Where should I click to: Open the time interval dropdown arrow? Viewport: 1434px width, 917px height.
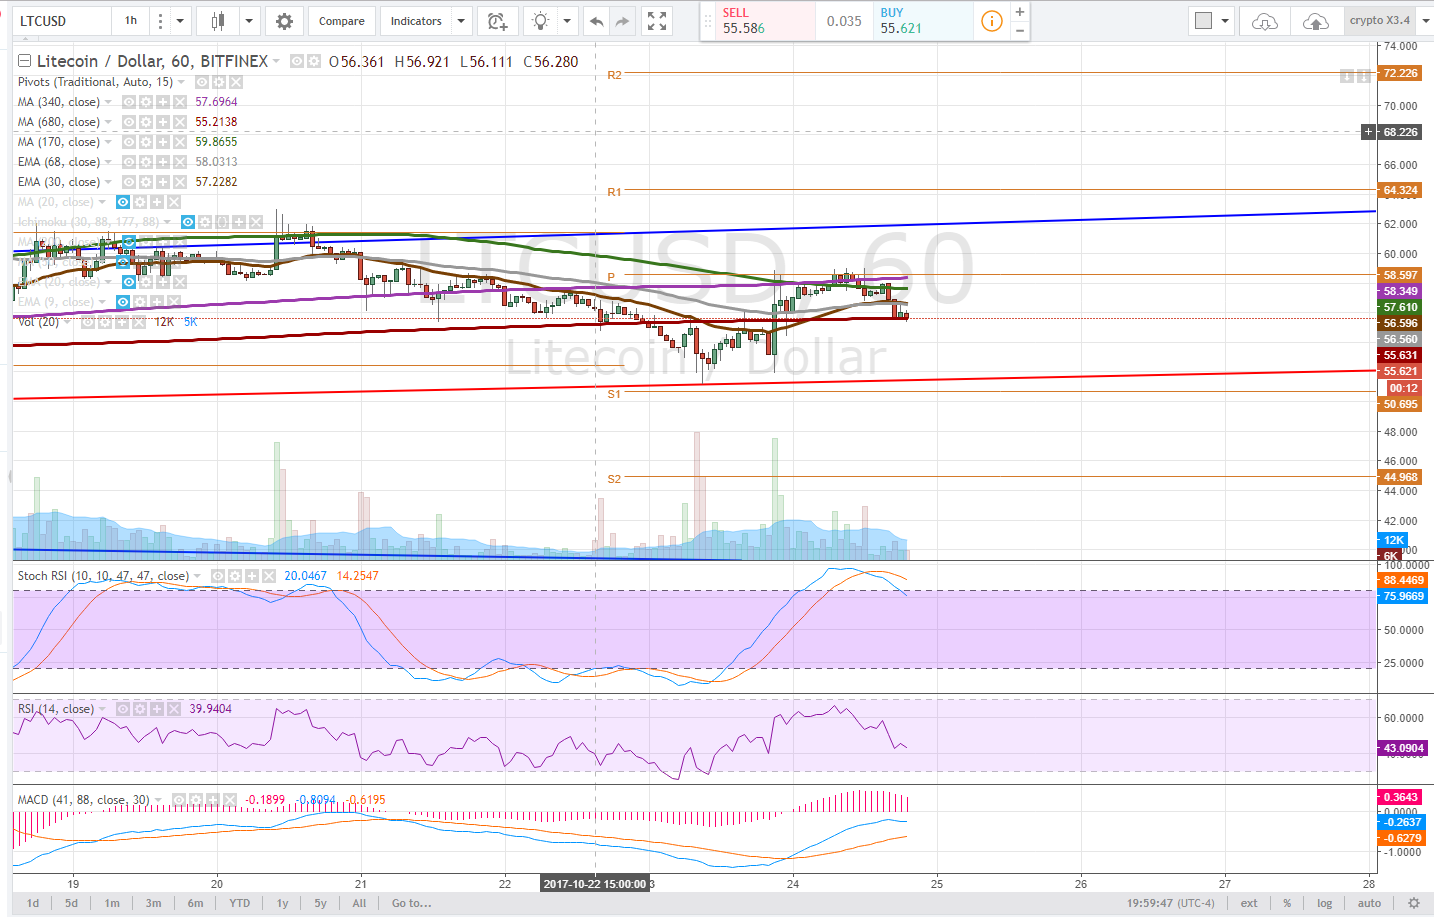180,21
